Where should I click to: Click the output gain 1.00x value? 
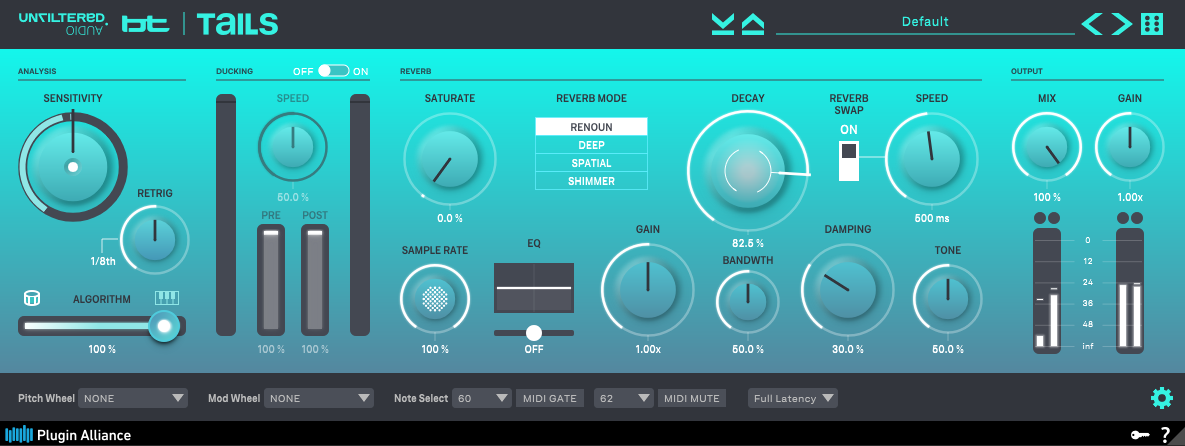(x=1130, y=197)
